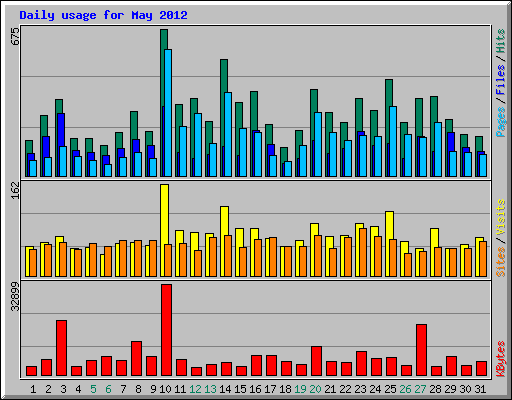The image size is (512, 400).
Task: Click the cyan Pages bar for day 14
Action: pyautogui.click(x=228, y=134)
